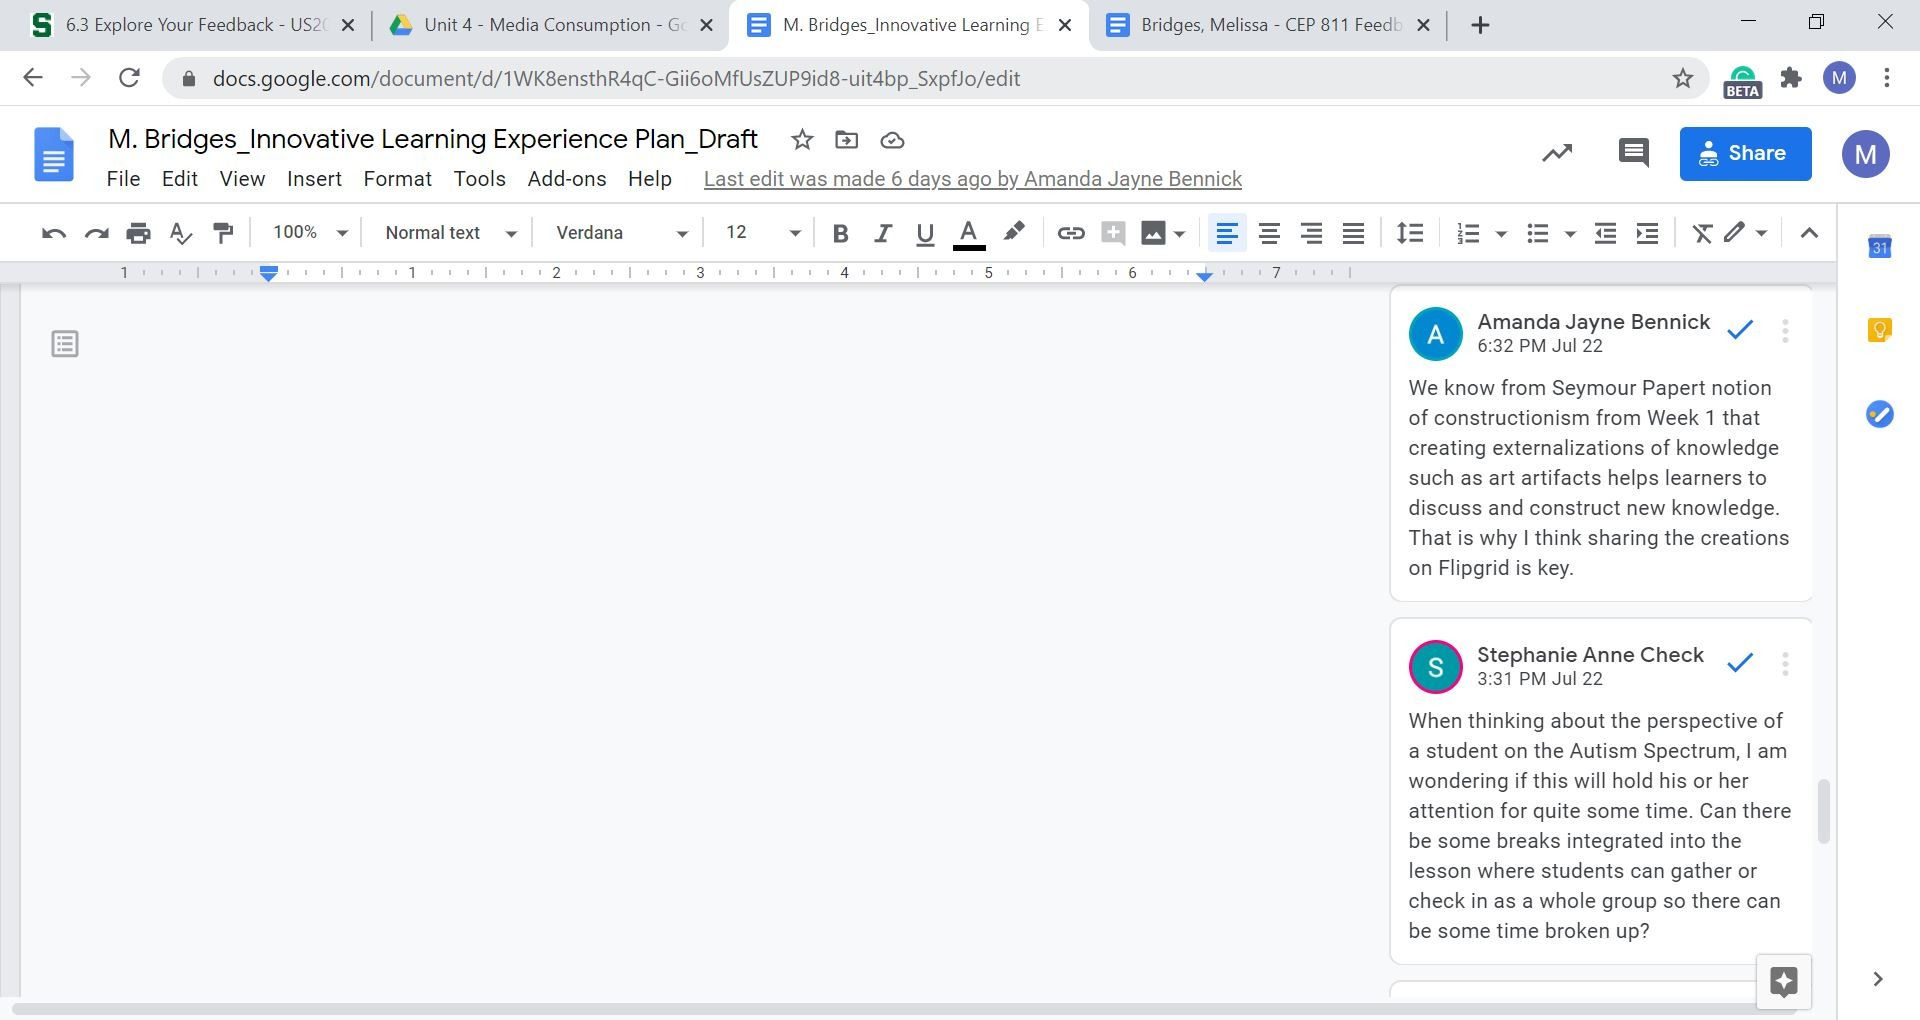The image size is (1920, 1020).
Task: Expand bulleted list style options
Action: [x=1570, y=234]
